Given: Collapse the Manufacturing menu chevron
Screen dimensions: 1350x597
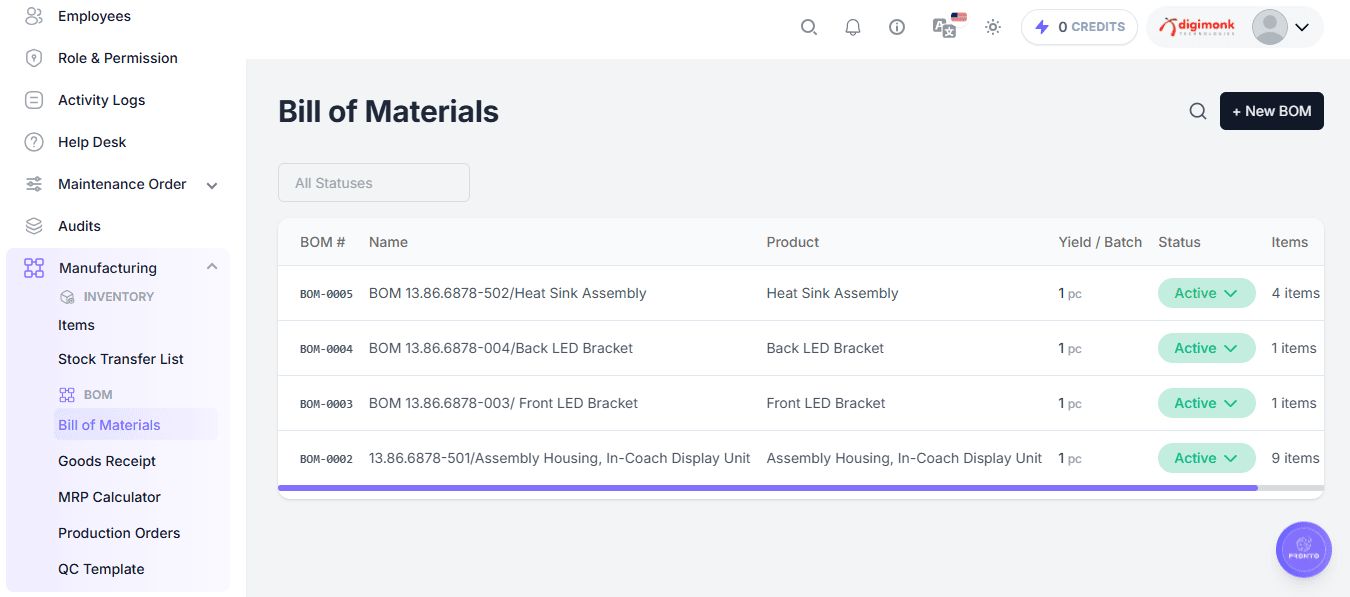Looking at the screenshot, I should tap(212, 266).
